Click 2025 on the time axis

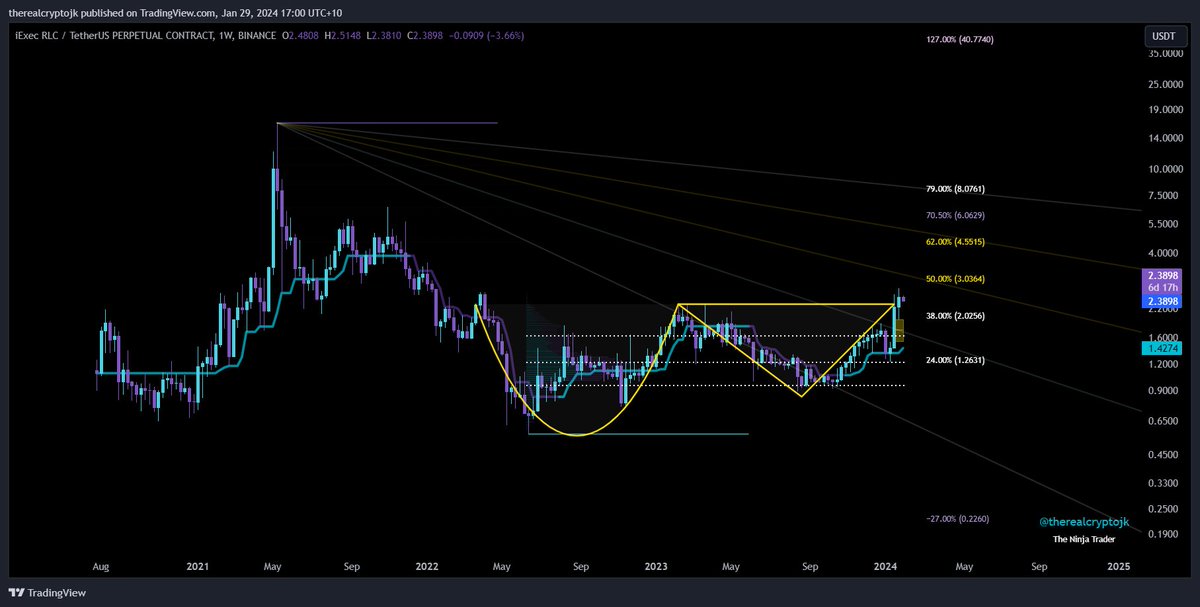(1119, 566)
